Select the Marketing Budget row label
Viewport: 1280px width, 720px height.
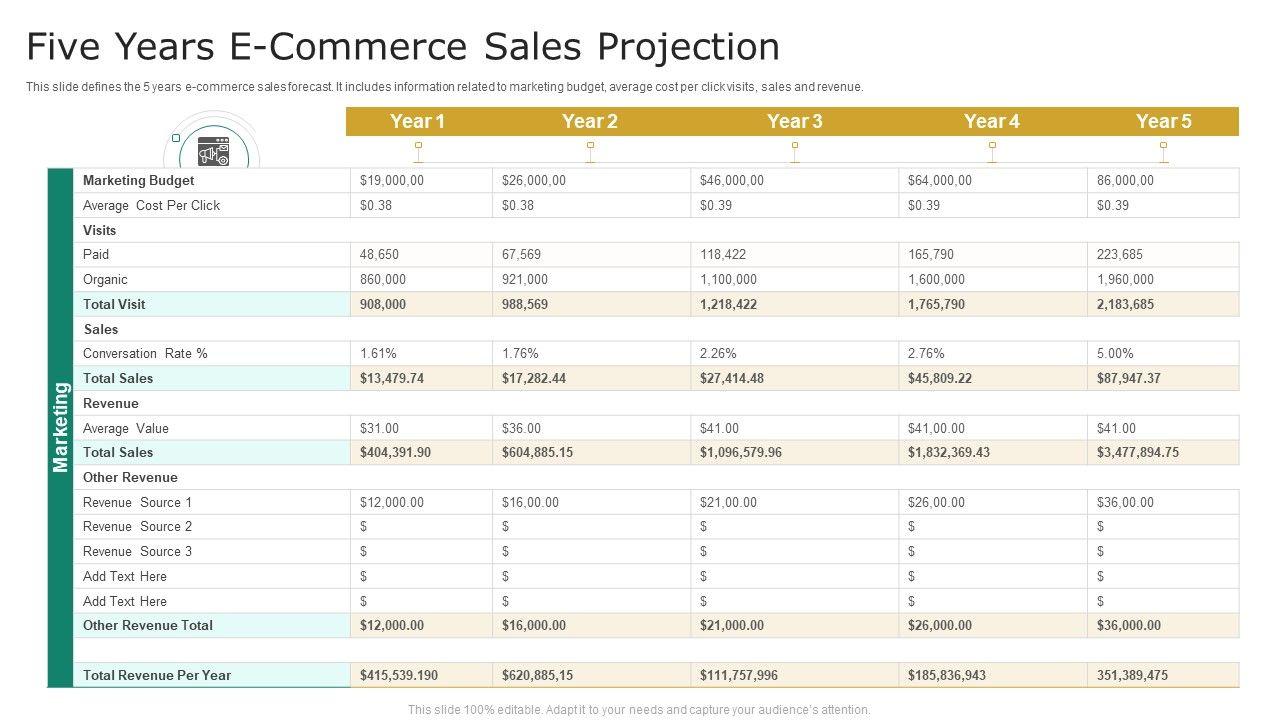138,181
